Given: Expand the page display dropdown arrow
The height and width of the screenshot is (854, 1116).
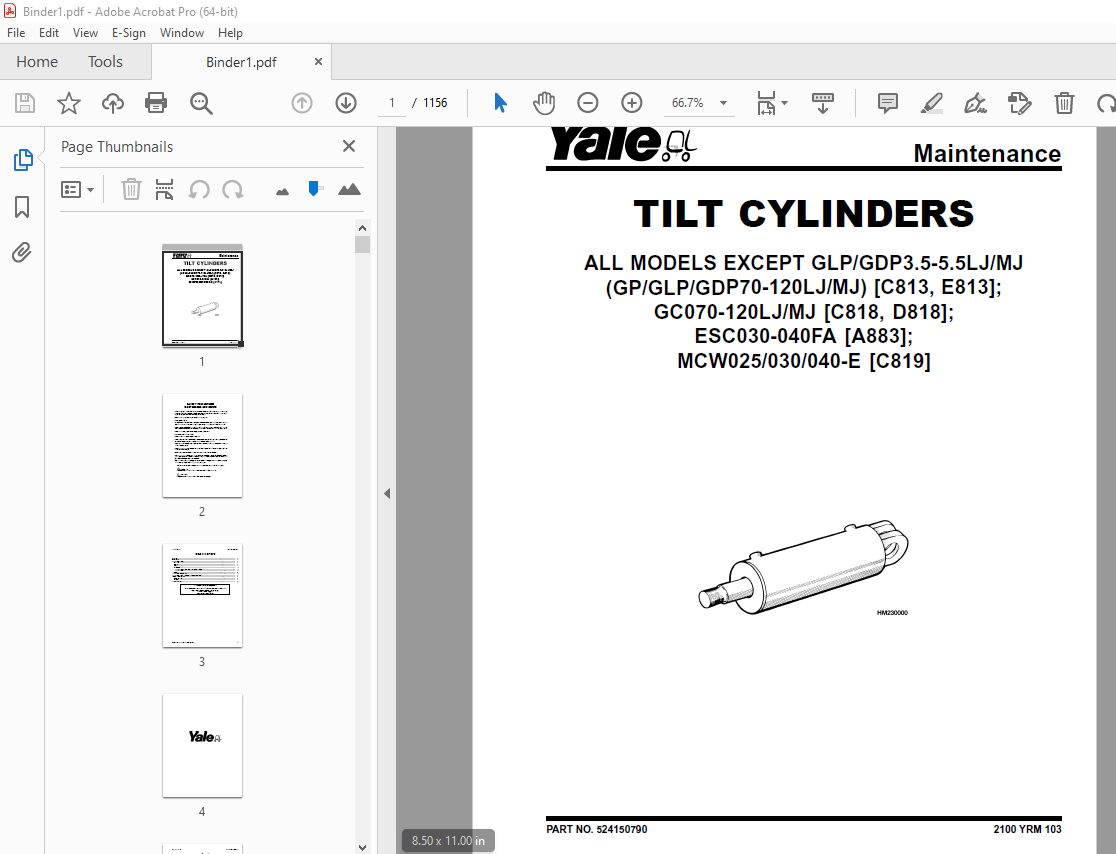Looking at the screenshot, I should 784,103.
